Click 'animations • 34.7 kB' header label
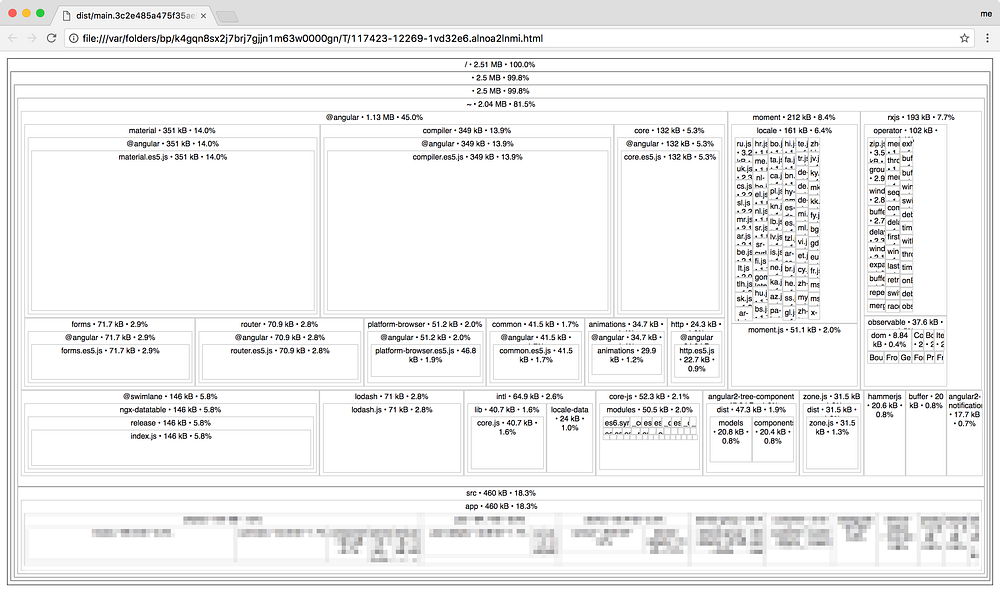 tap(626, 324)
